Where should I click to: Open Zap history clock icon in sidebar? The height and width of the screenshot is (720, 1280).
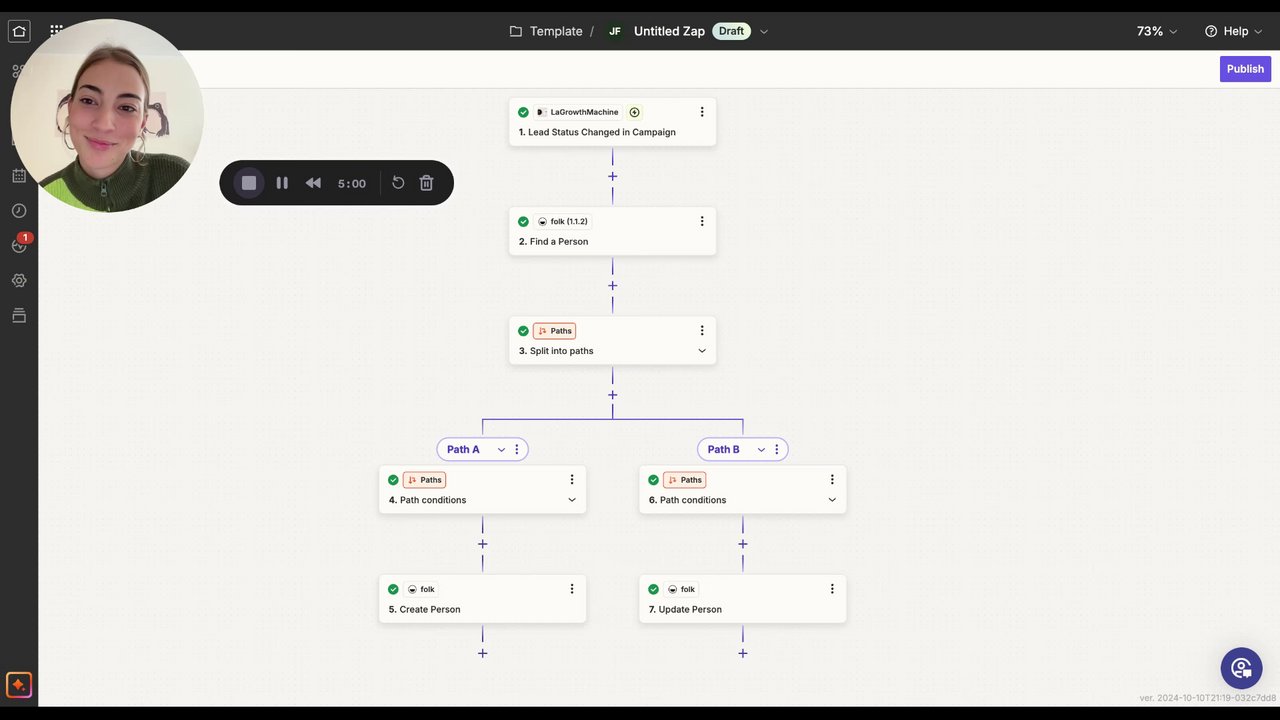coord(19,211)
